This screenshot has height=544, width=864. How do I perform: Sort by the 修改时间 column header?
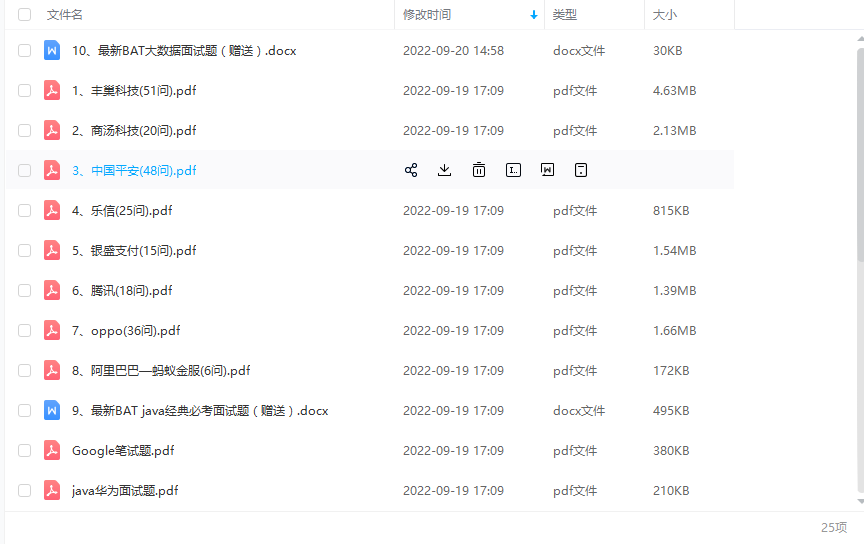(426, 15)
